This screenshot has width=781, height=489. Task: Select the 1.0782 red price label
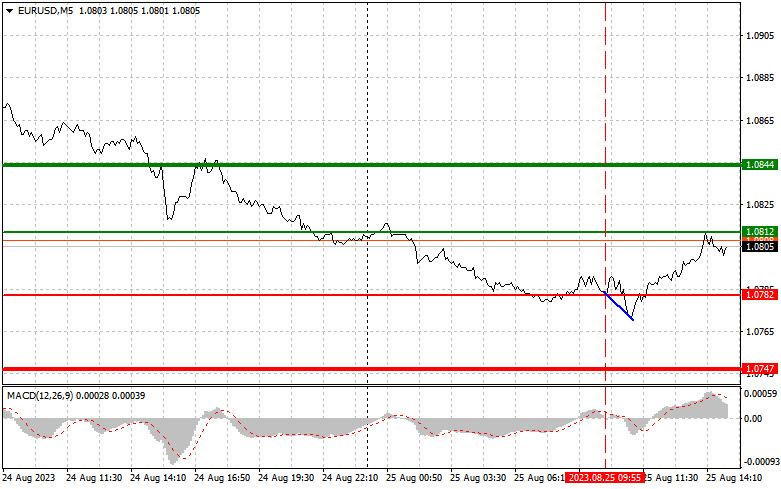pos(760,295)
